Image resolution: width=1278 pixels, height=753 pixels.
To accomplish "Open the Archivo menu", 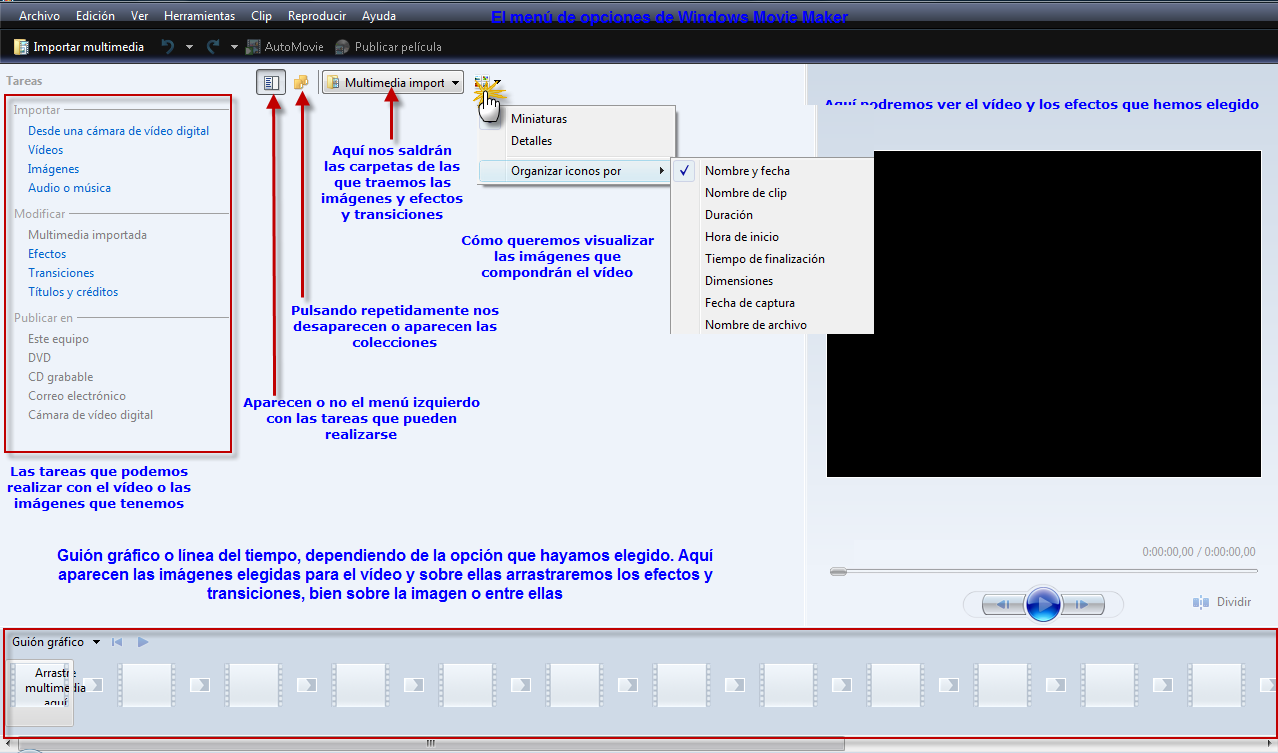I will pyautogui.click(x=39, y=16).
